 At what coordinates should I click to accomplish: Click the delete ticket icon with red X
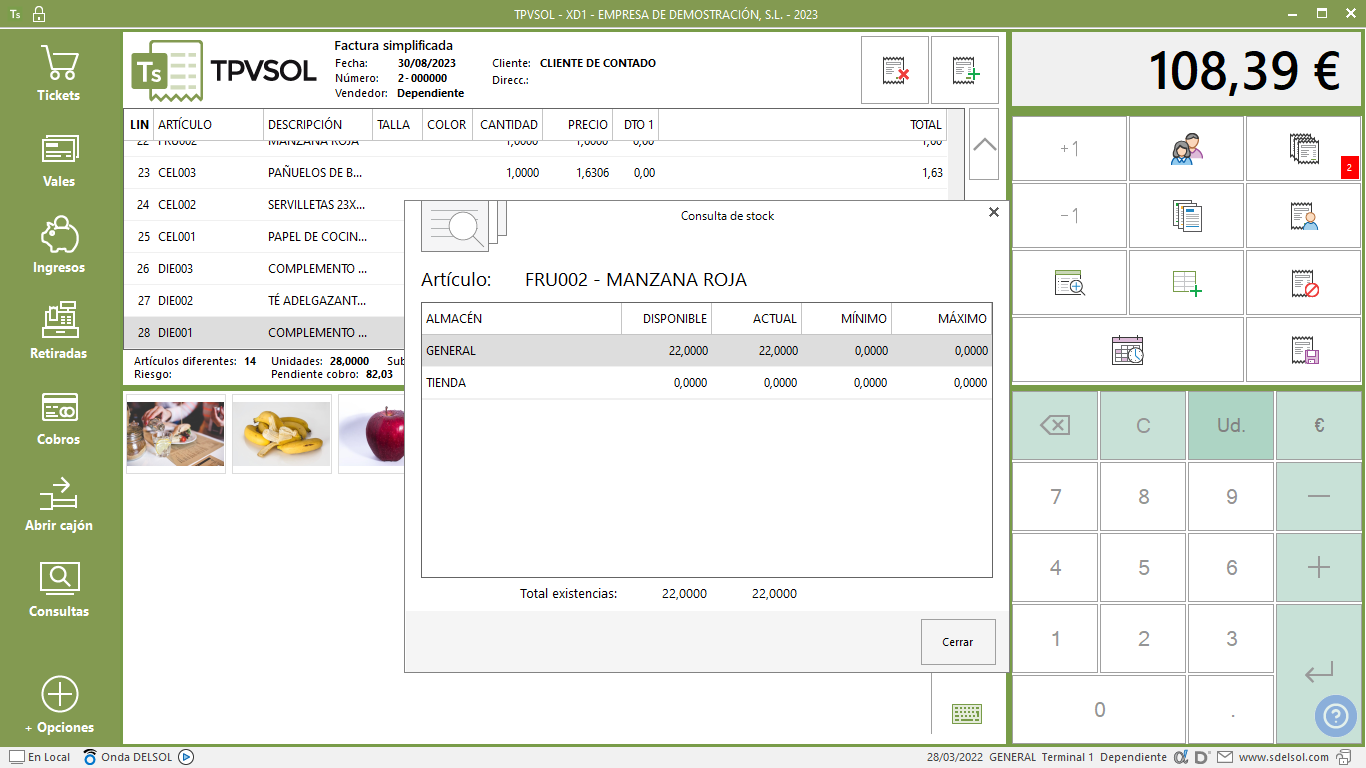click(895, 70)
